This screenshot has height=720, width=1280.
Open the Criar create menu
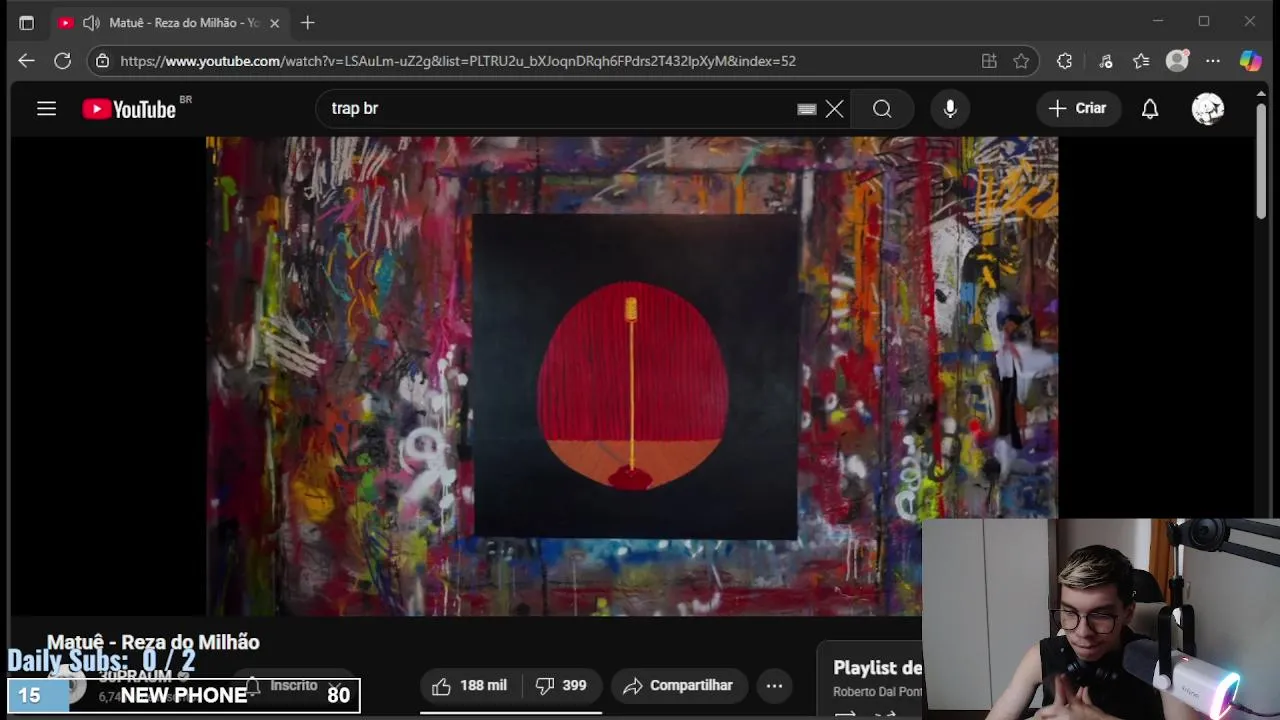tap(1077, 109)
